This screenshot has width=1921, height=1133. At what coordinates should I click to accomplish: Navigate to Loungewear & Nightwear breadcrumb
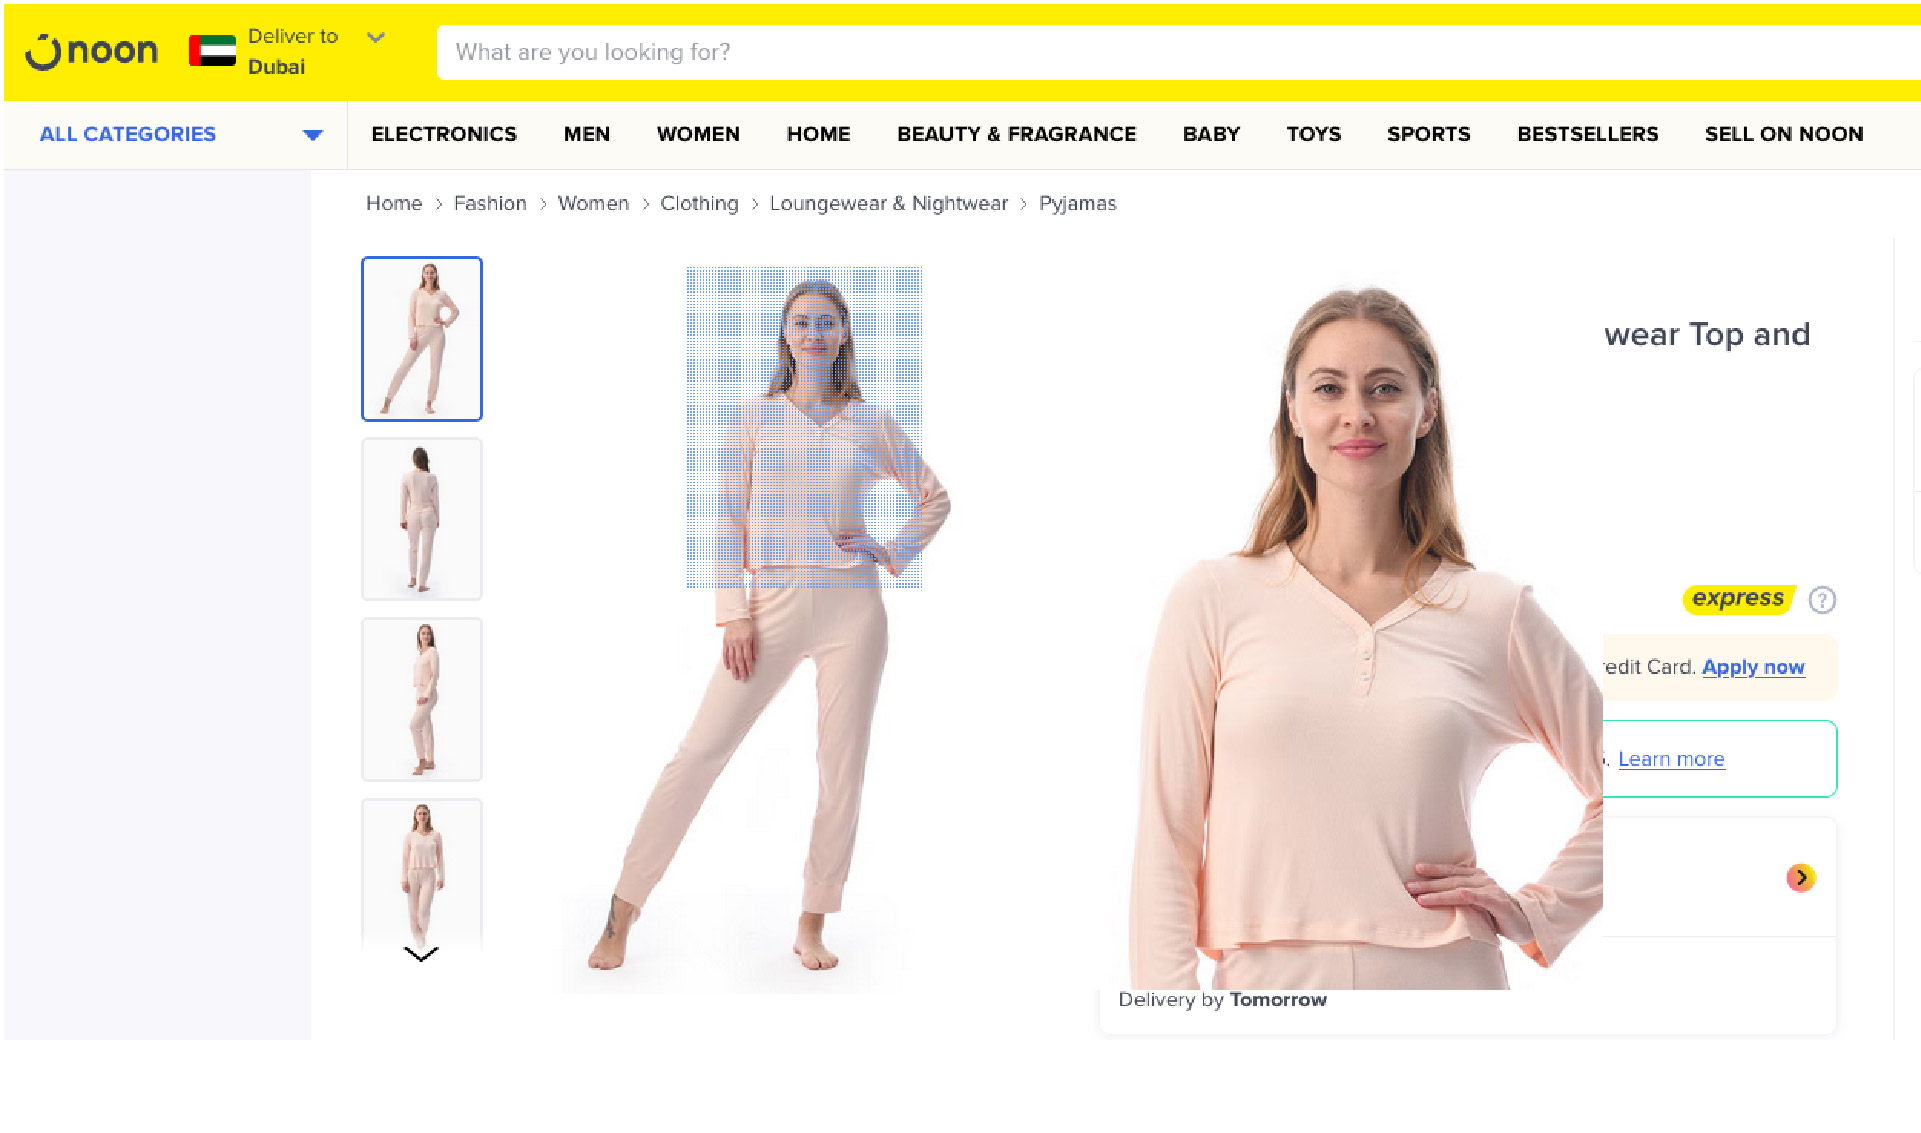point(889,203)
